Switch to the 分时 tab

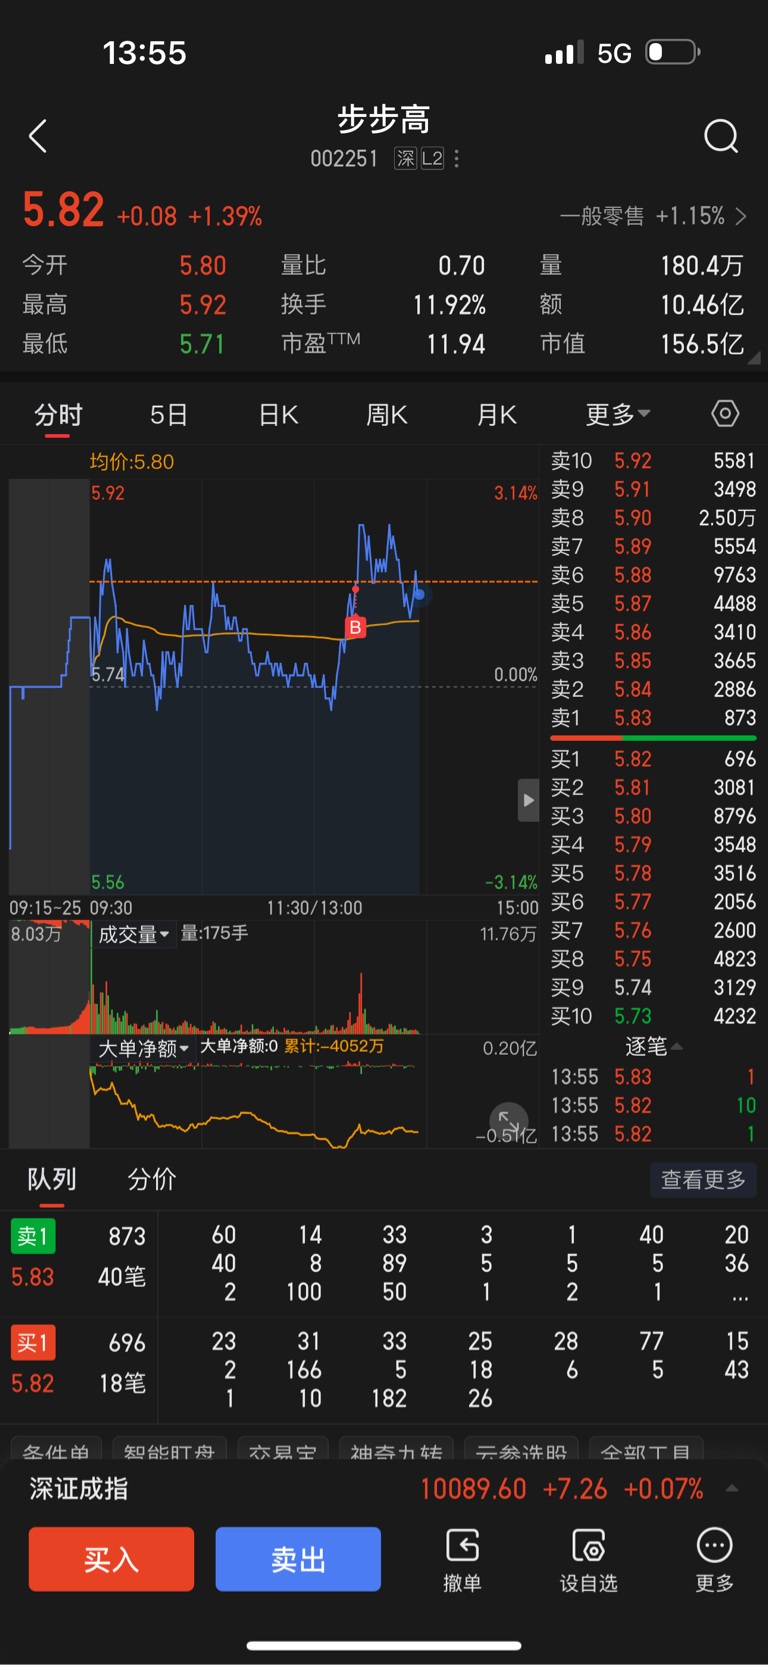coord(58,414)
